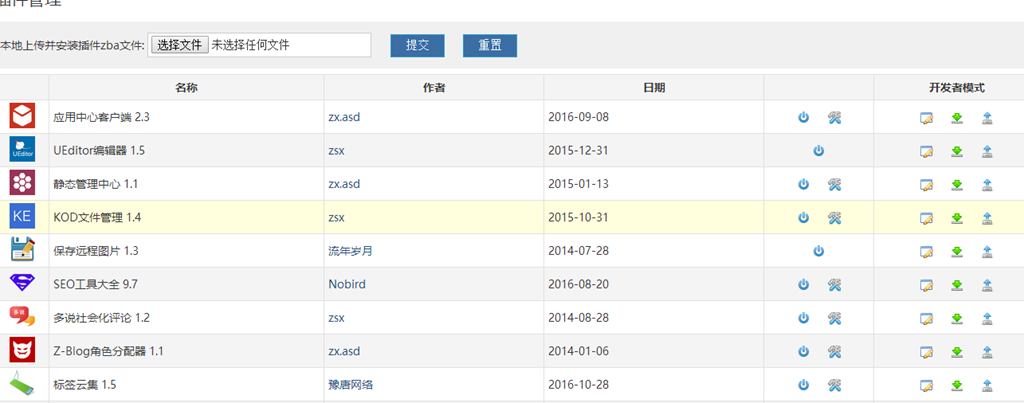Click the edit icon for 标签云集 plugin

[x=927, y=385]
